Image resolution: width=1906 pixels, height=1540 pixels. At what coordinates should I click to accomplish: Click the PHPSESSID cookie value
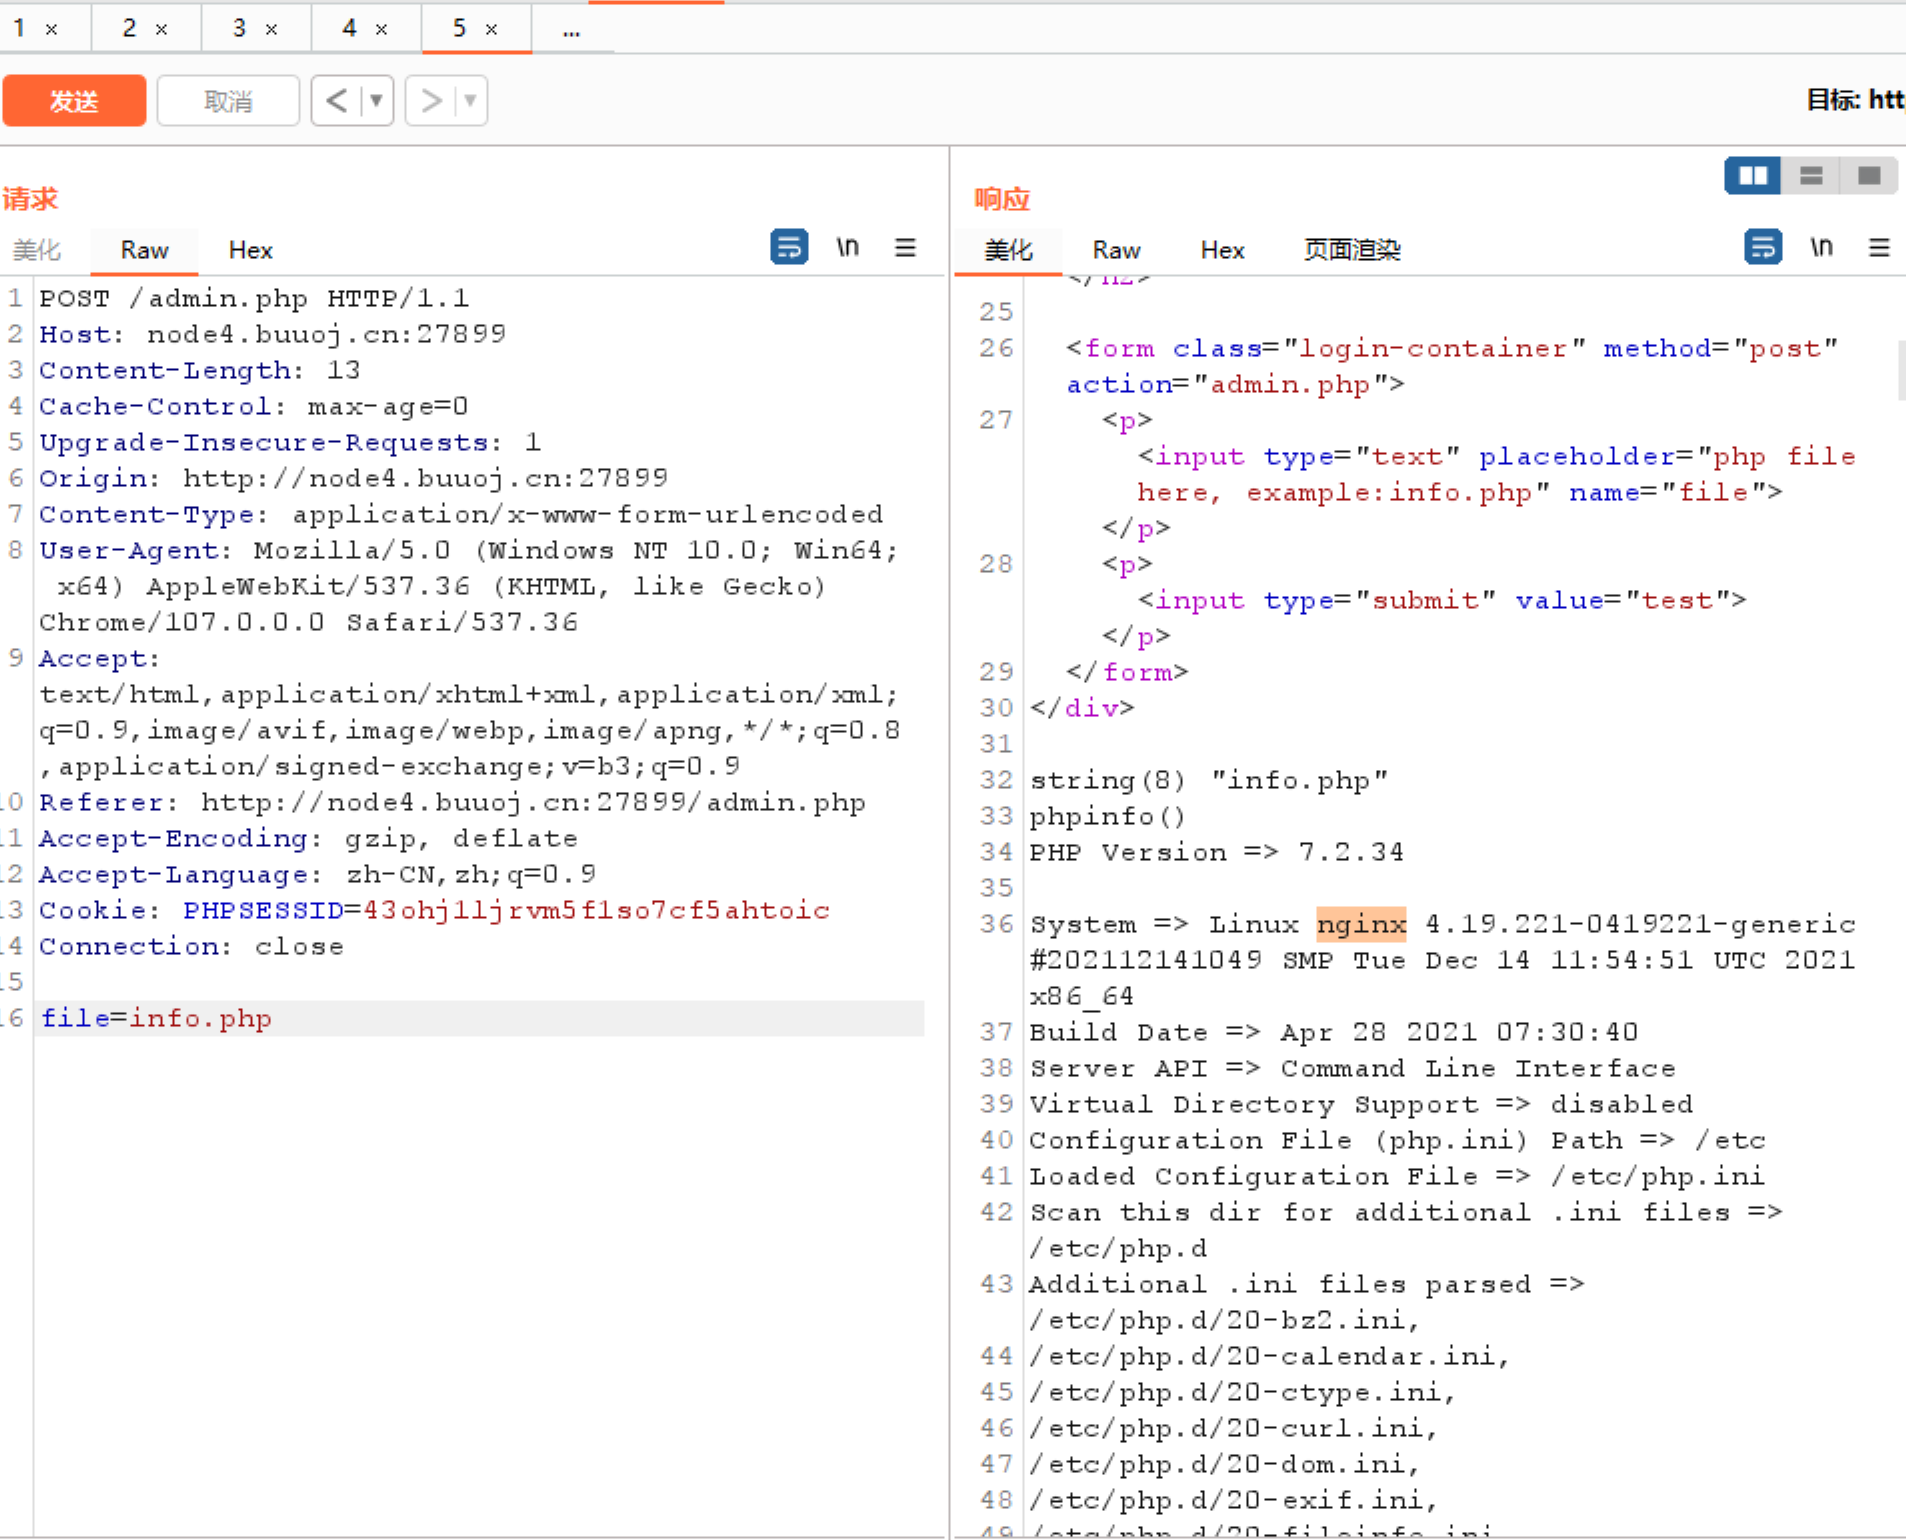pos(596,910)
